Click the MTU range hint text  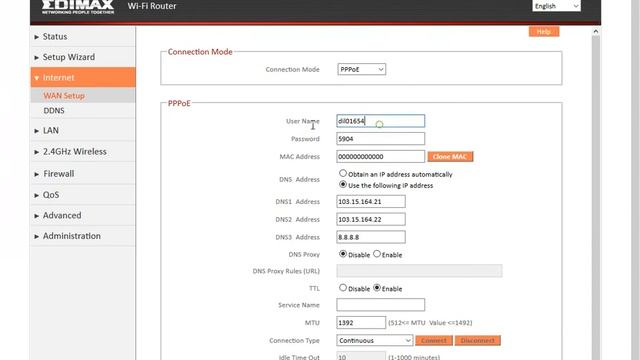430,323
